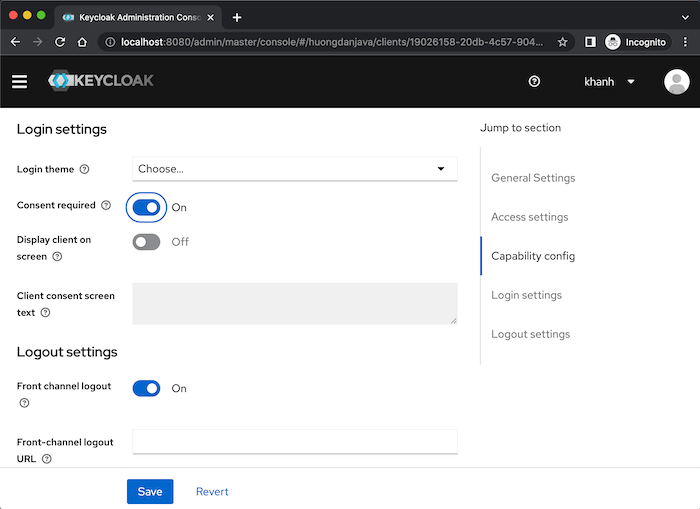Go to browser home page
This screenshot has width=700, height=509.
(82, 42)
